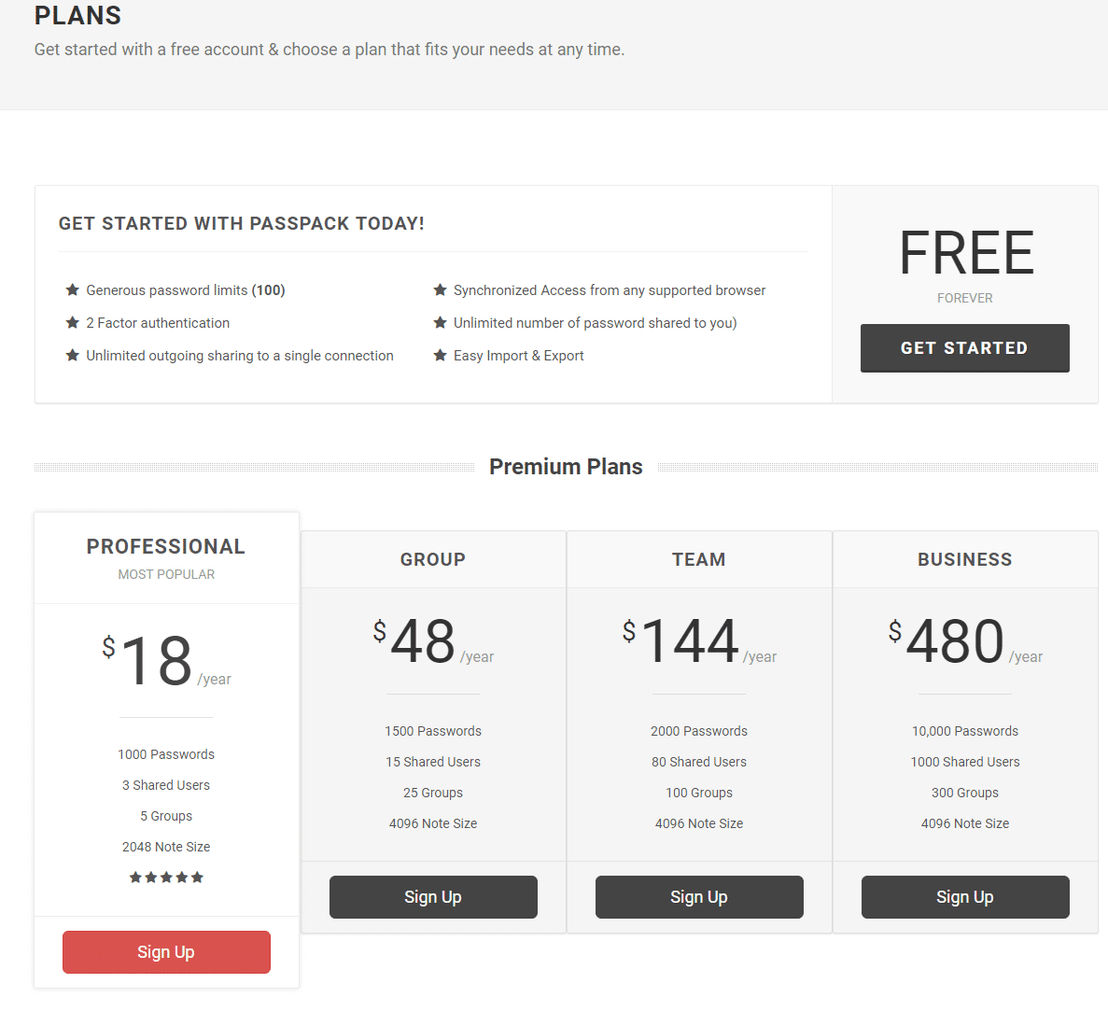Click GET STARTED WITH PASSPACK TODAY! heading
1108x1027 pixels.
[x=242, y=223]
